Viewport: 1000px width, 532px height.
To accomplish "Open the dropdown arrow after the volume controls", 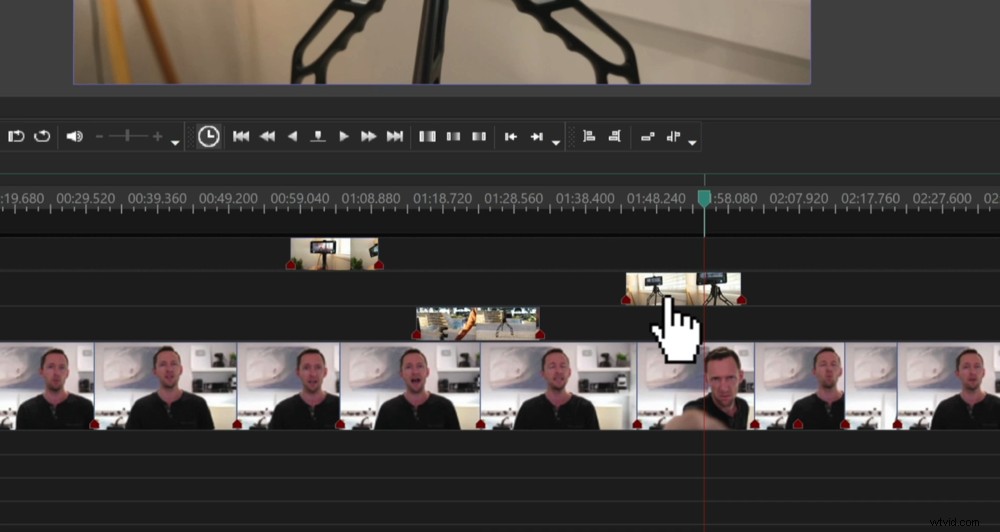I will 175,143.
